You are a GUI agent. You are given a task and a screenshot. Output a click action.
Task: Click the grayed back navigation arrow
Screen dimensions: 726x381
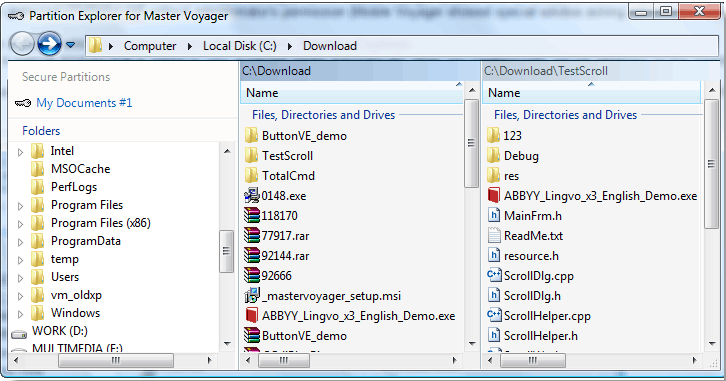point(22,45)
